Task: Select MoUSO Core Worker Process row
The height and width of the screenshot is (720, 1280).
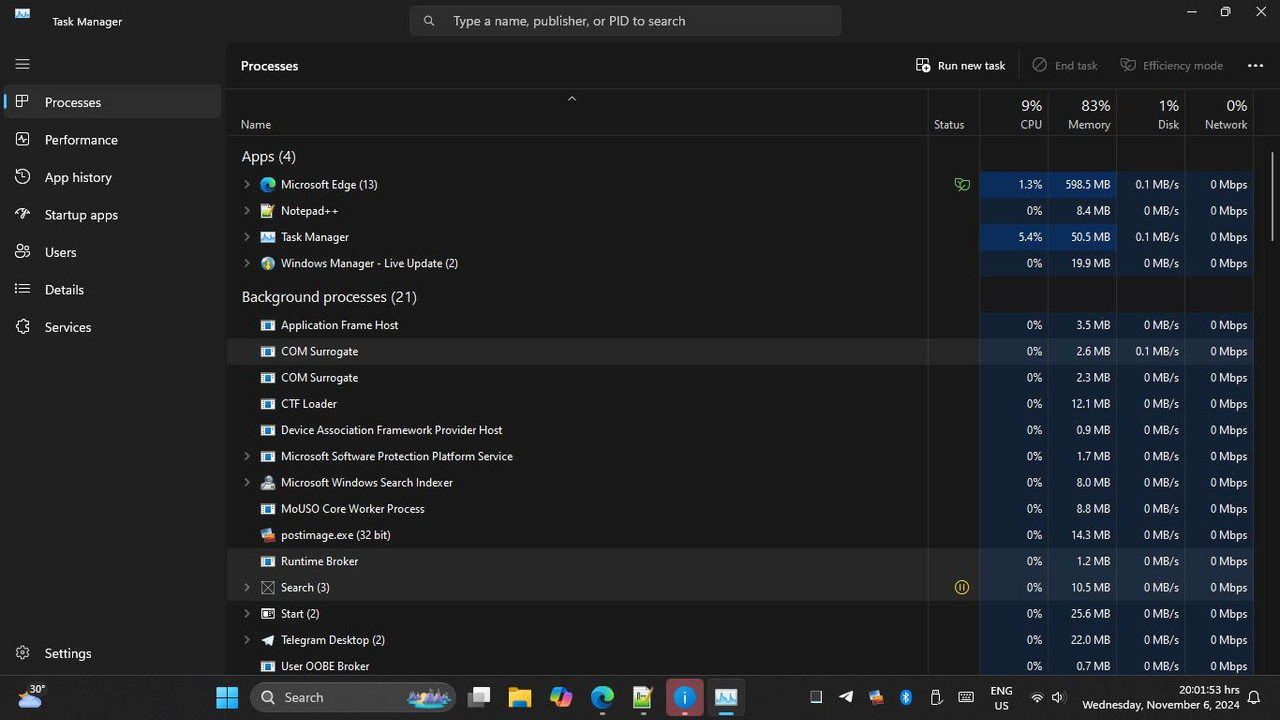Action: tap(740, 509)
